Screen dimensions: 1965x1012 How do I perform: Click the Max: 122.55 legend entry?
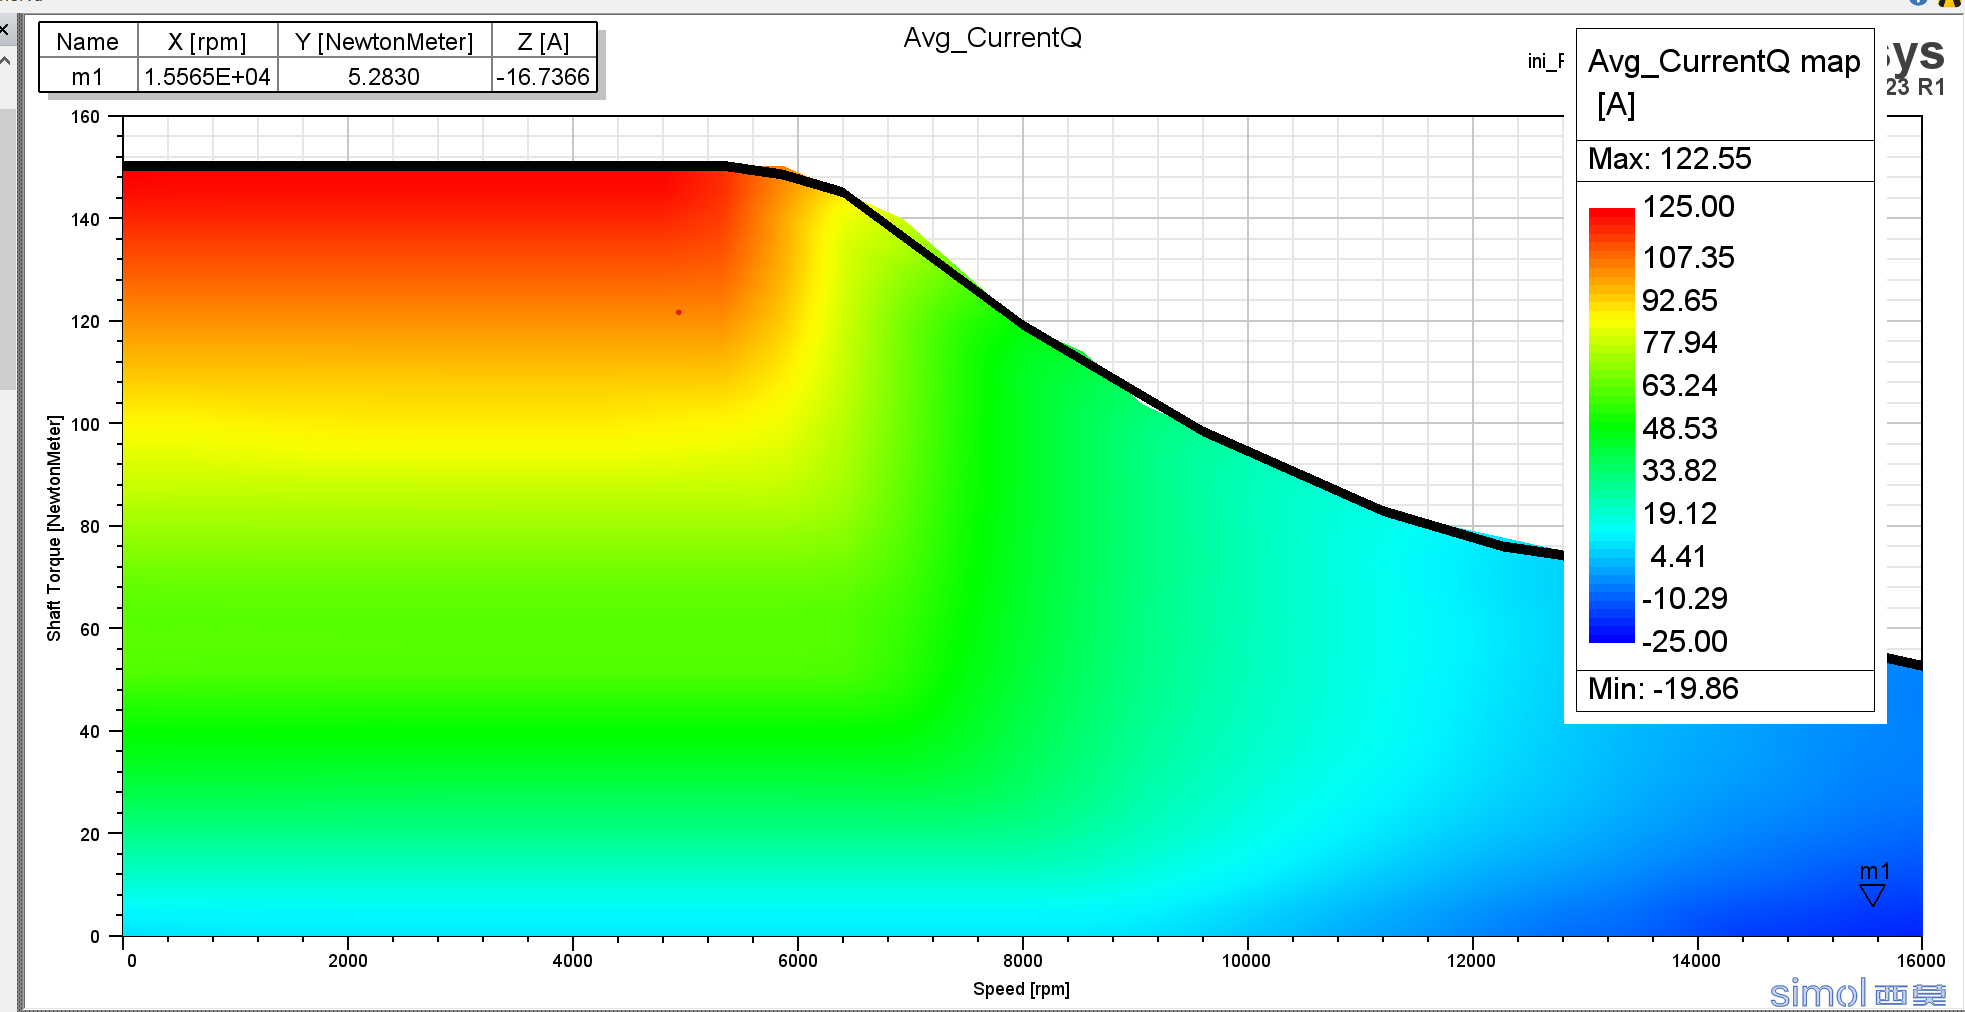(x=1670, y=159)
